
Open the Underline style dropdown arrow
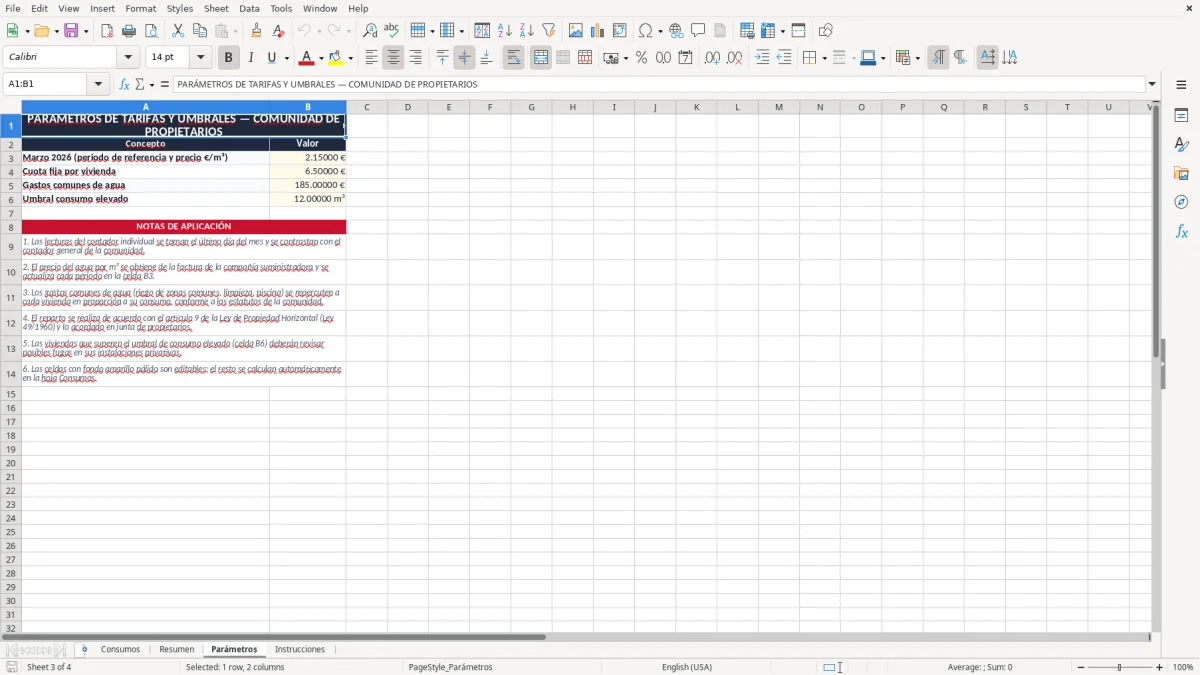tap(286, 58)
